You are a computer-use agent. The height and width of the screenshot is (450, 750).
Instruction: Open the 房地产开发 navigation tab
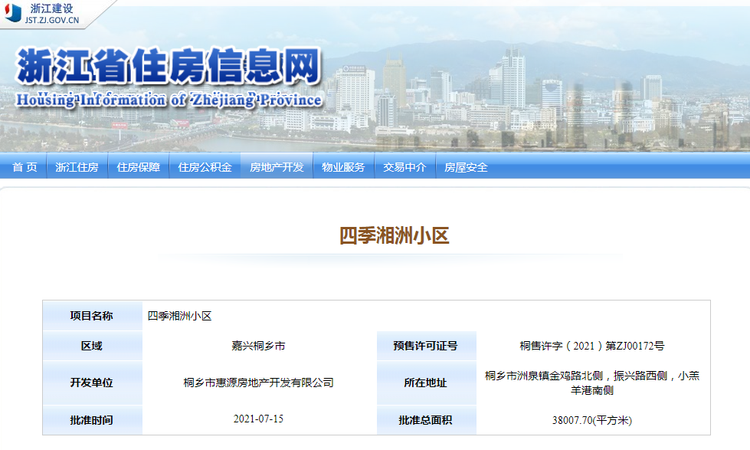(276, 167)
